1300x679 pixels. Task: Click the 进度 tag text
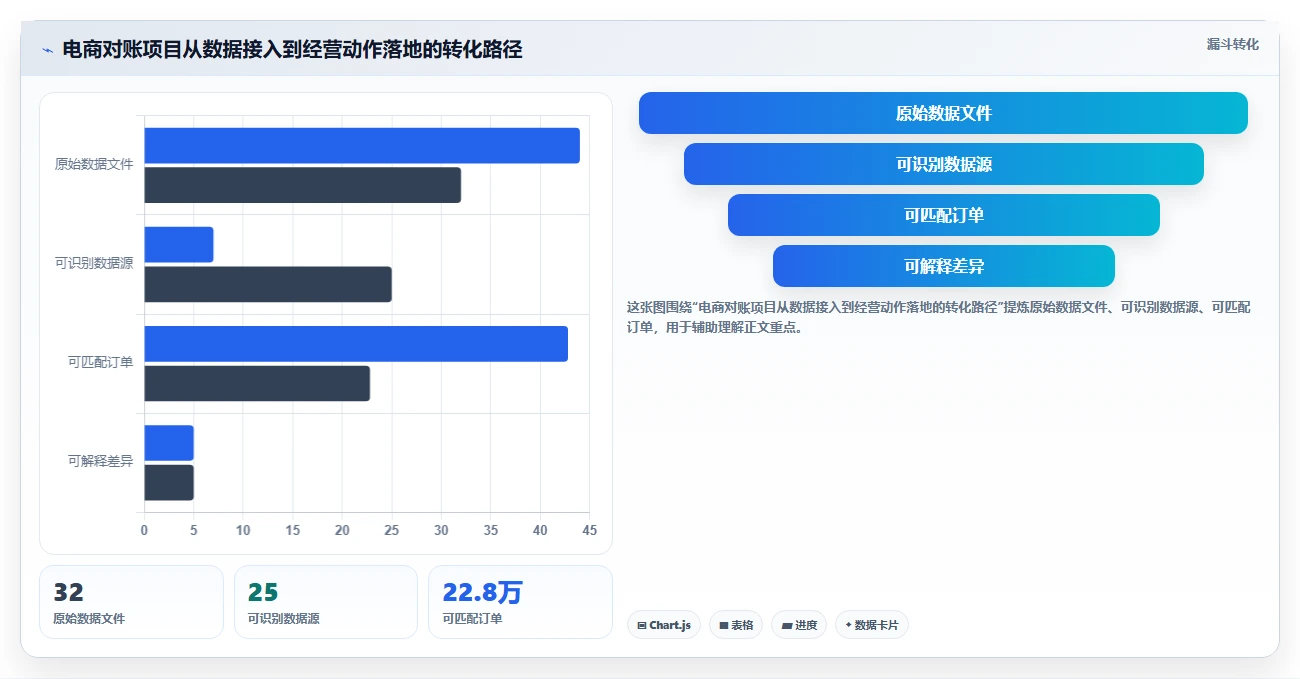coord(806,626)
